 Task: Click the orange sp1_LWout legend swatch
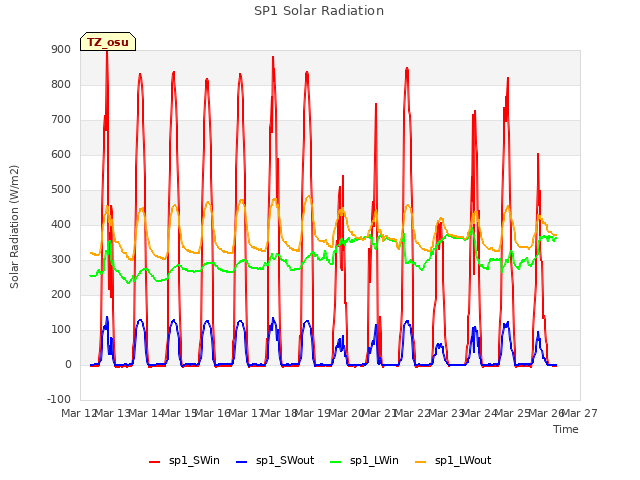click(x=420, y=461)
